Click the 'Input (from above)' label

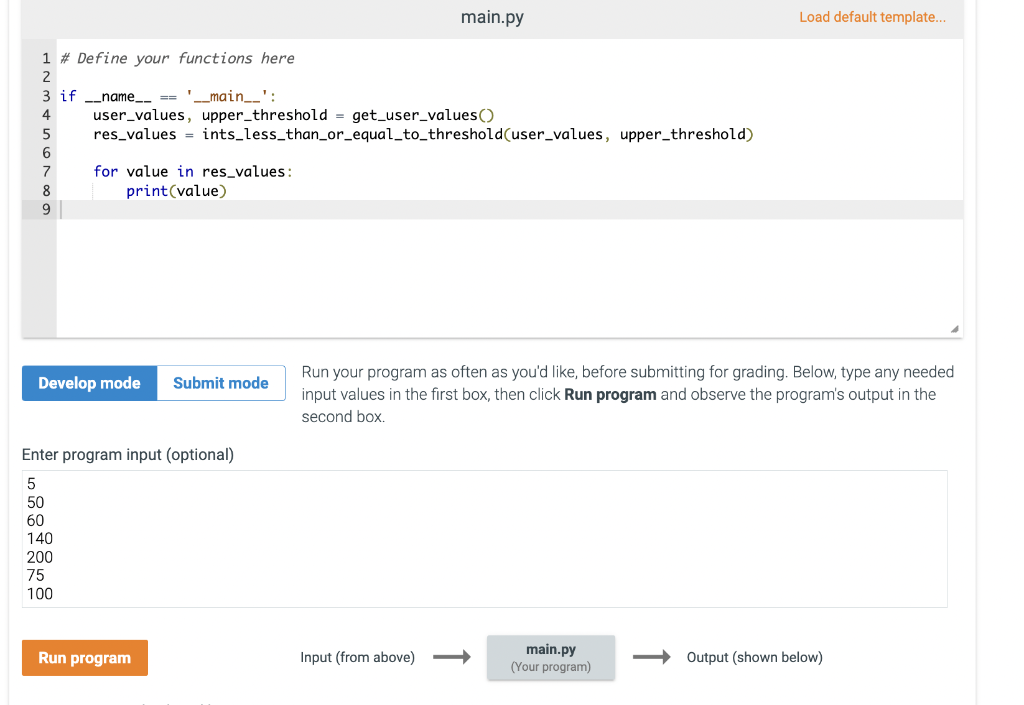tap(357, 657)
